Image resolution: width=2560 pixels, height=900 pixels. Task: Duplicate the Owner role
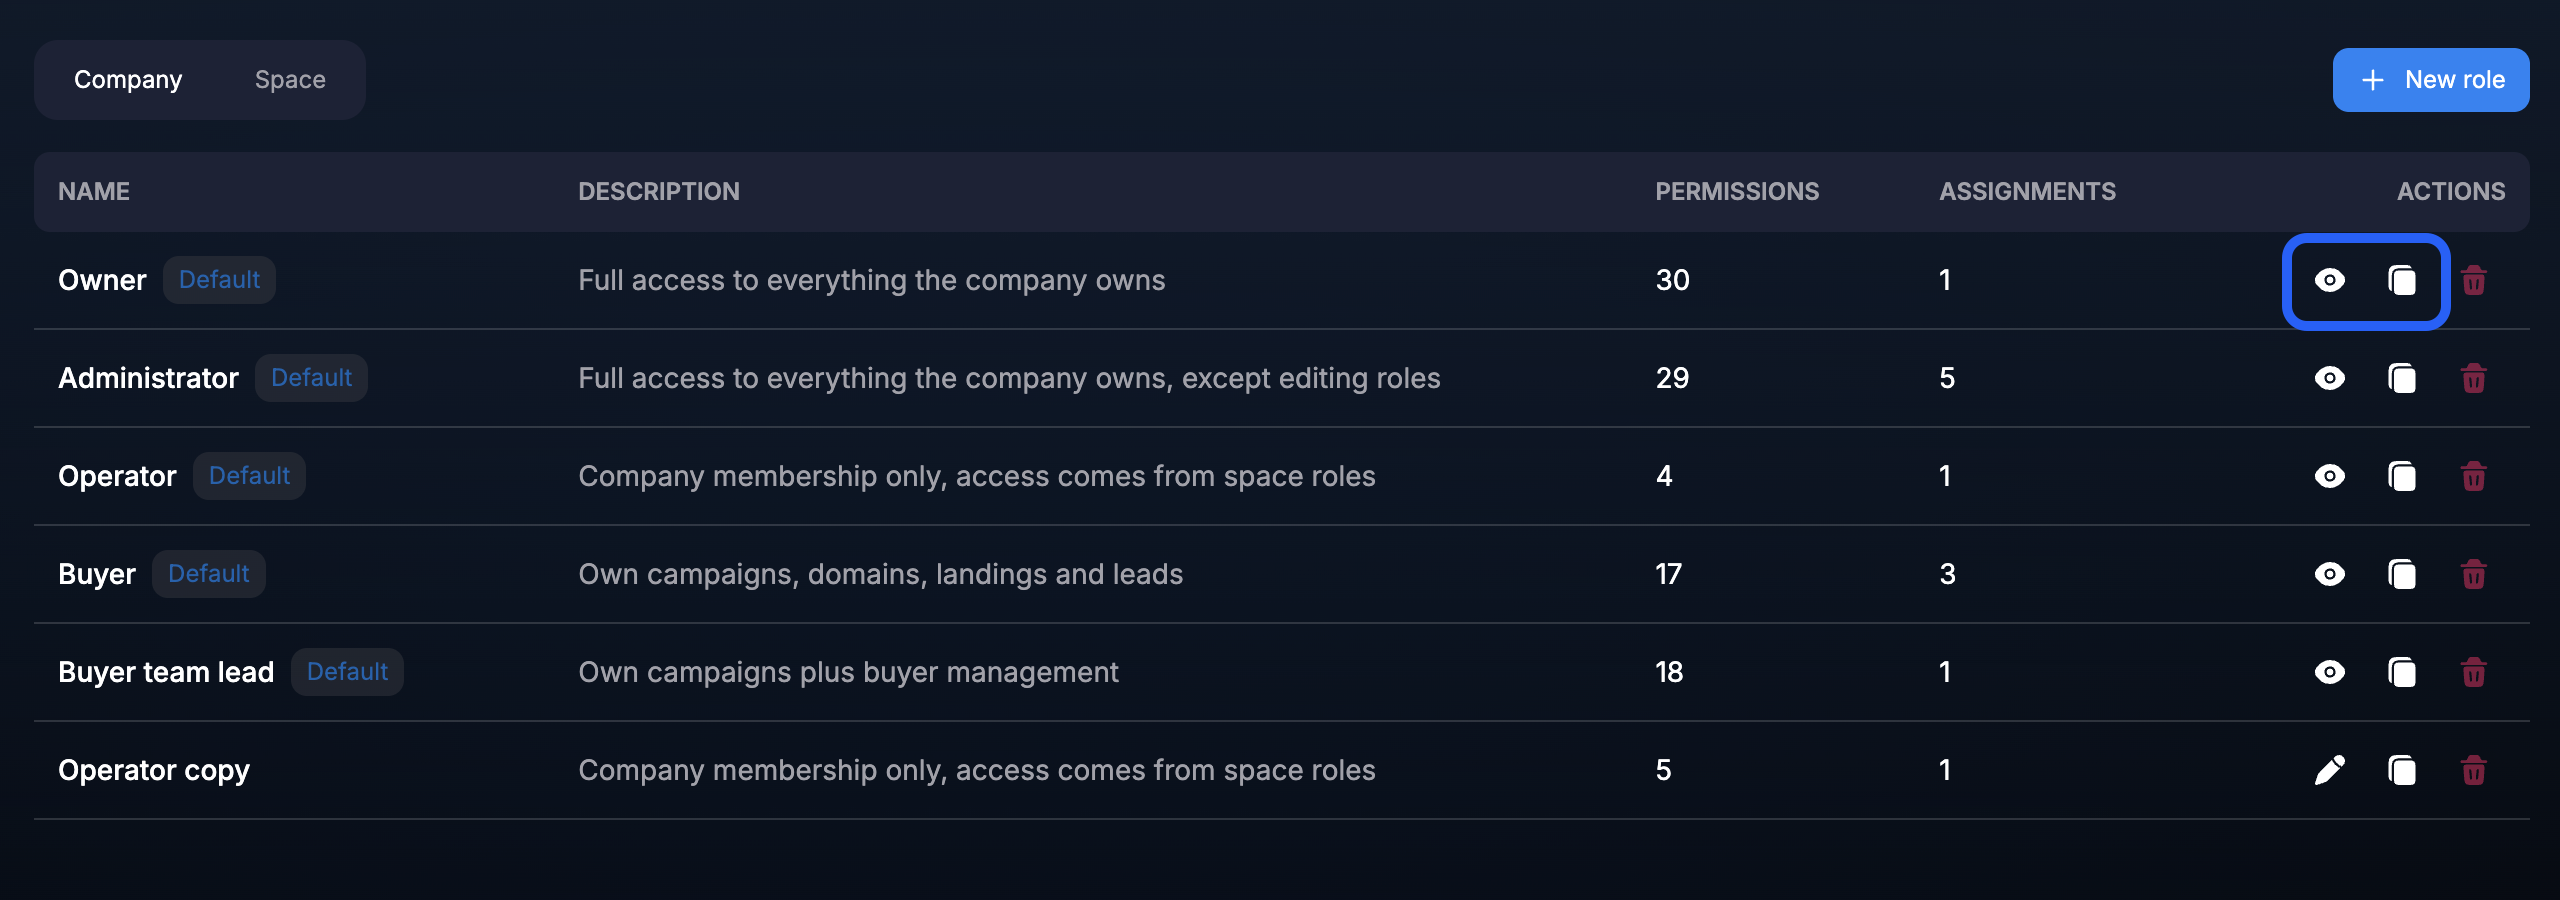(2402, 280)
